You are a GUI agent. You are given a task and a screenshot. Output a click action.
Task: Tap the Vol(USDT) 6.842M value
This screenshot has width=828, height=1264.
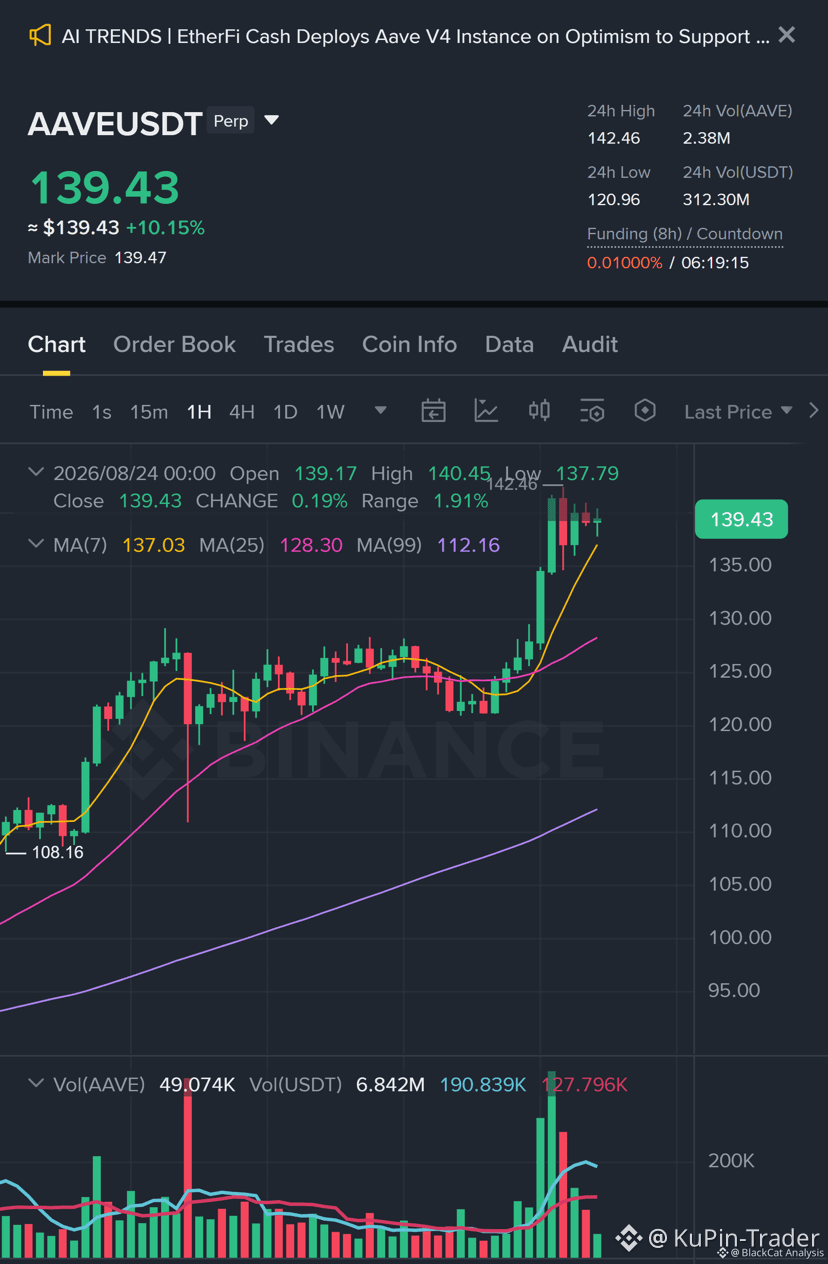(390, 1084)
